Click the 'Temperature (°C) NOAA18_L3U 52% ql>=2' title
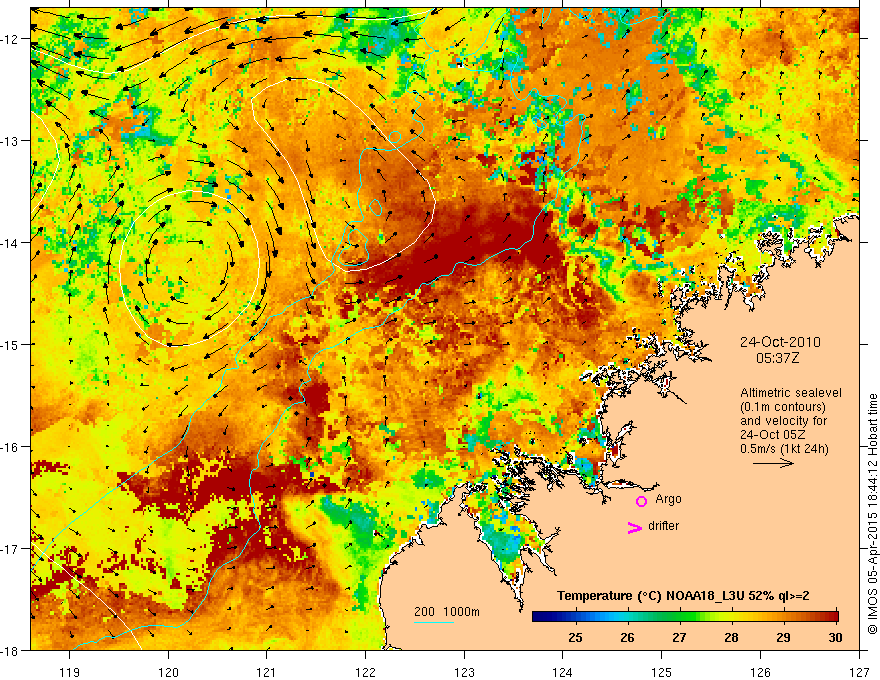The height and width of the screenshot is (680, 880). 683,596
